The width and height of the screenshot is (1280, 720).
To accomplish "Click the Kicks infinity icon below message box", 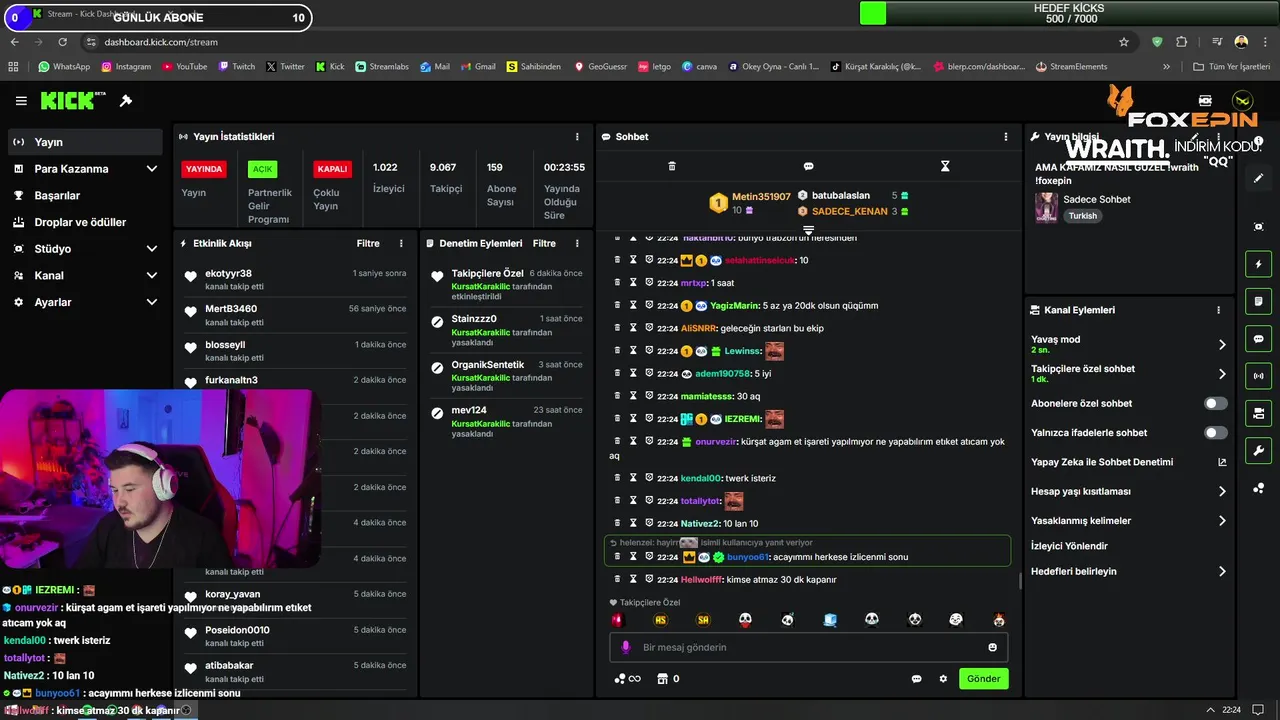I will (x=627, y=679).
